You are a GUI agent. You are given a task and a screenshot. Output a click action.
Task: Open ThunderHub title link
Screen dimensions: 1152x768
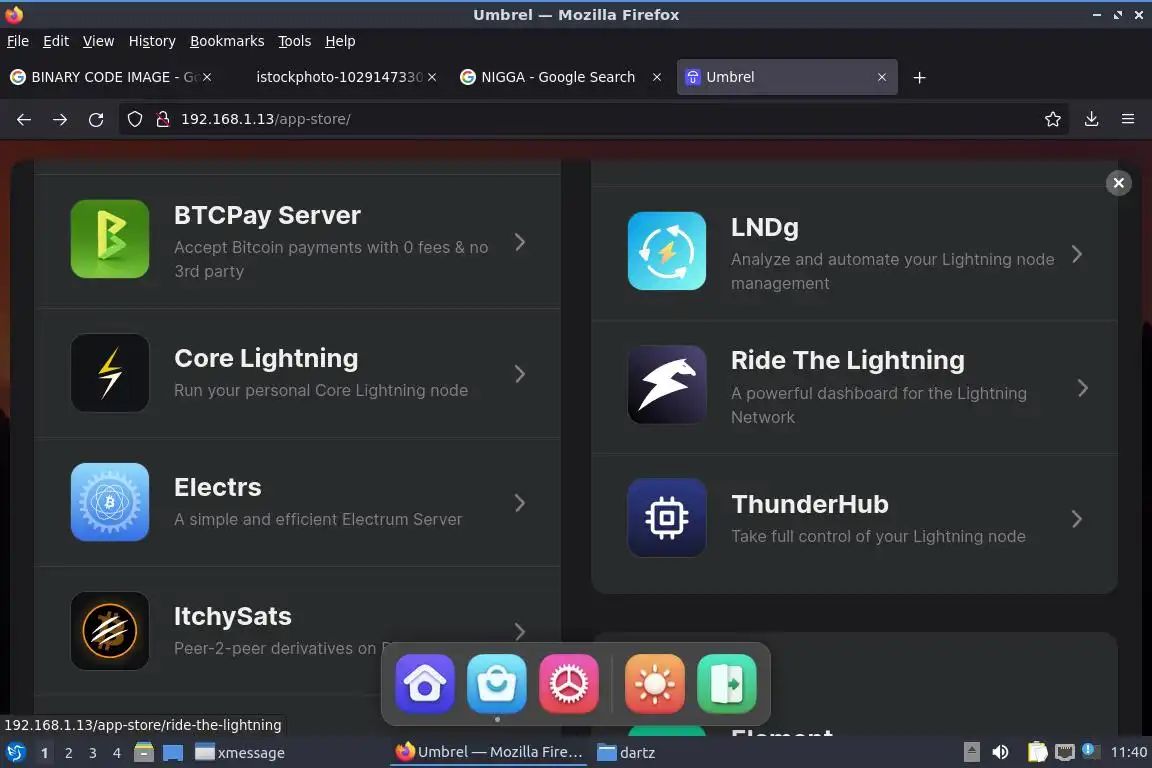pos(810,504)
